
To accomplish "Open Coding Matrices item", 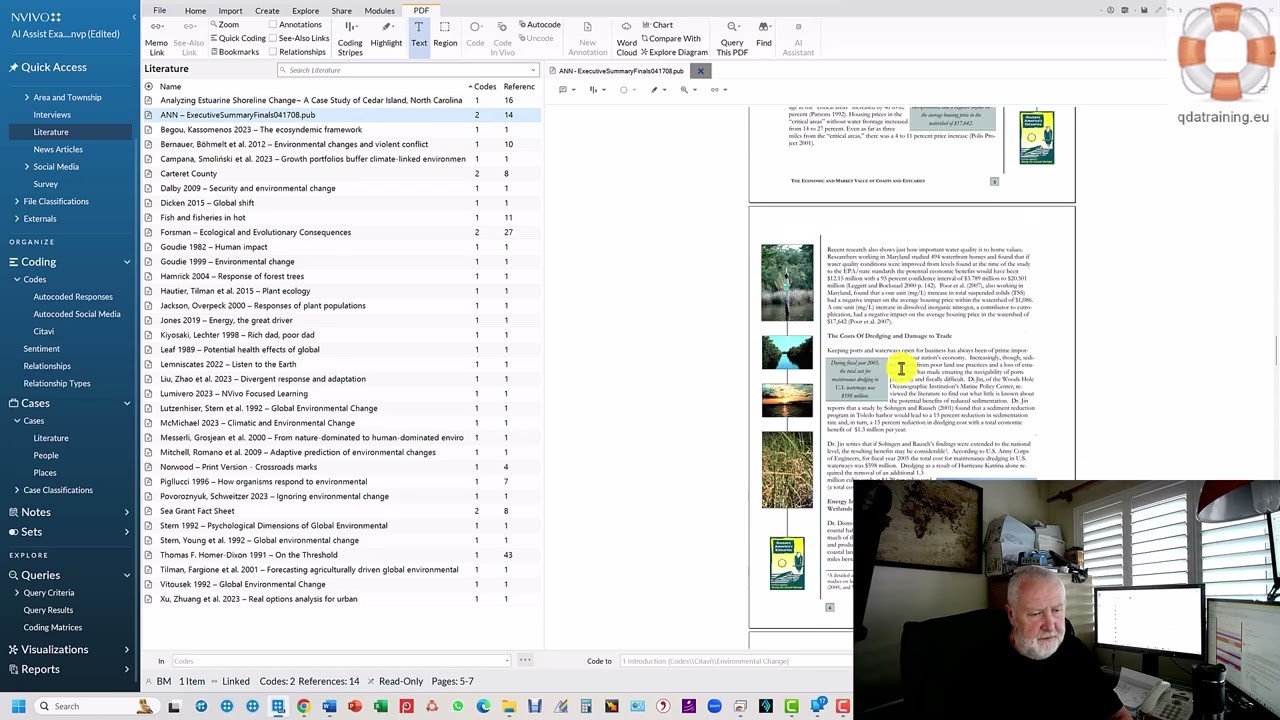I will [52, 628].
